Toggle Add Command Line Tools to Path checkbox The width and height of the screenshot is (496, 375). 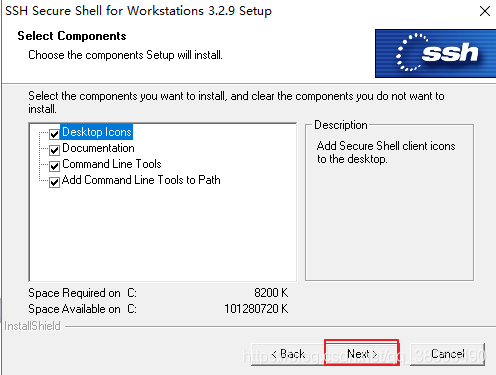point(54,182)
